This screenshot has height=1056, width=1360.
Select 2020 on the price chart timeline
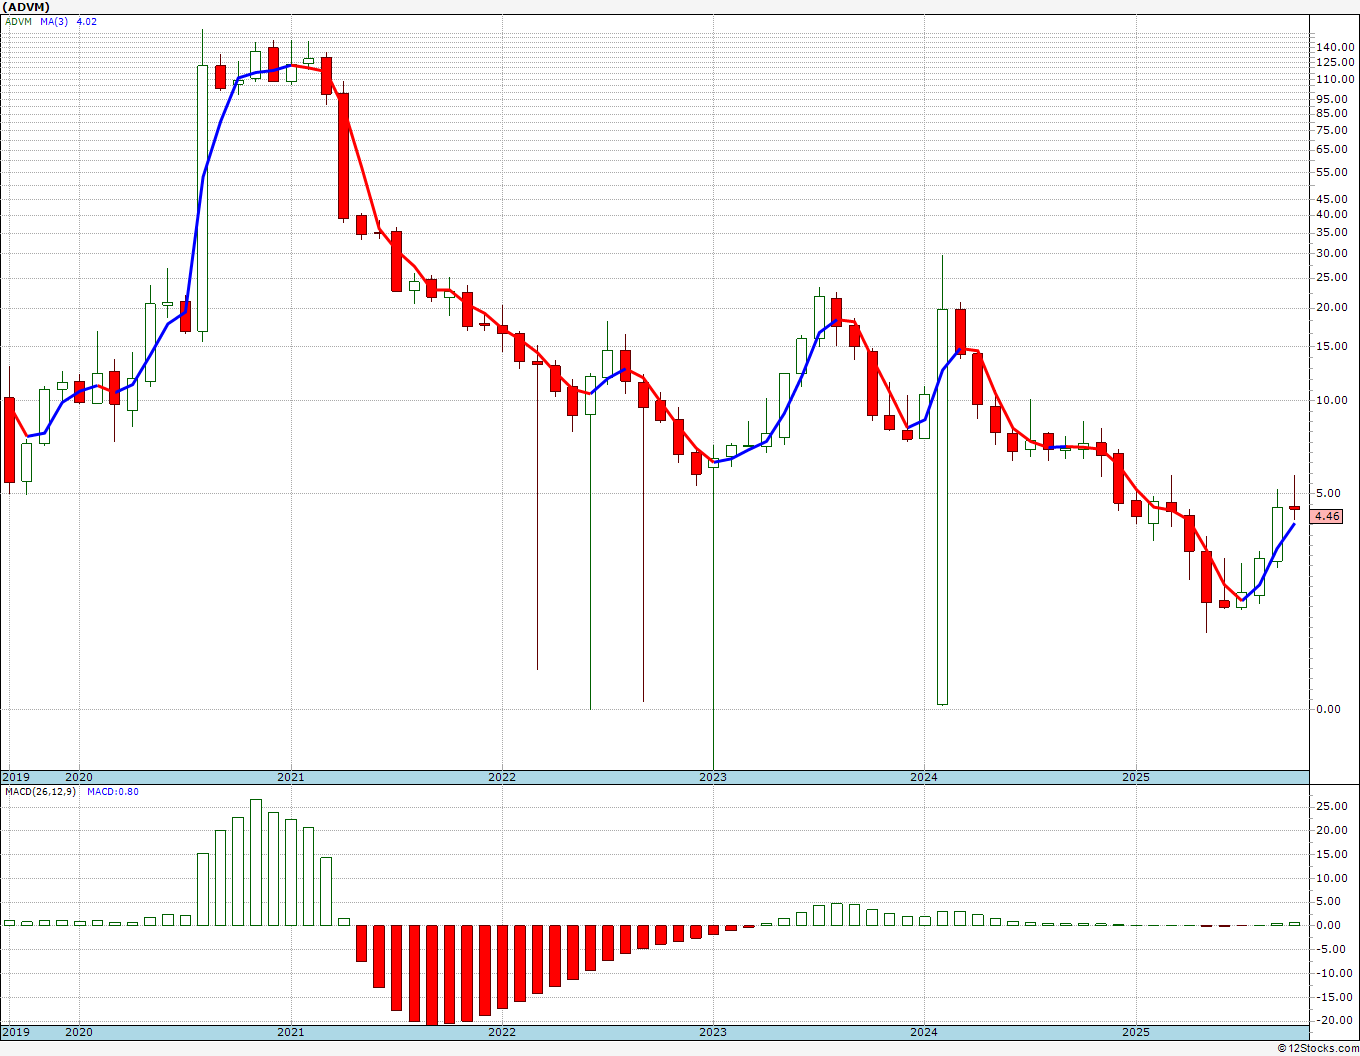coord(78,777)
